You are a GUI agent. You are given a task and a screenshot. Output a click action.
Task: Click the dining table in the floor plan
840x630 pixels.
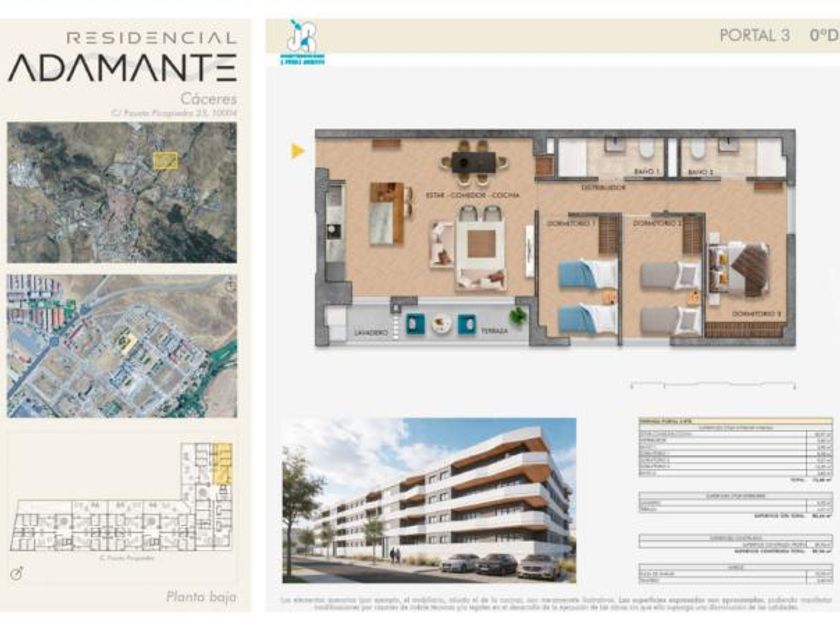tap(474, 162)
